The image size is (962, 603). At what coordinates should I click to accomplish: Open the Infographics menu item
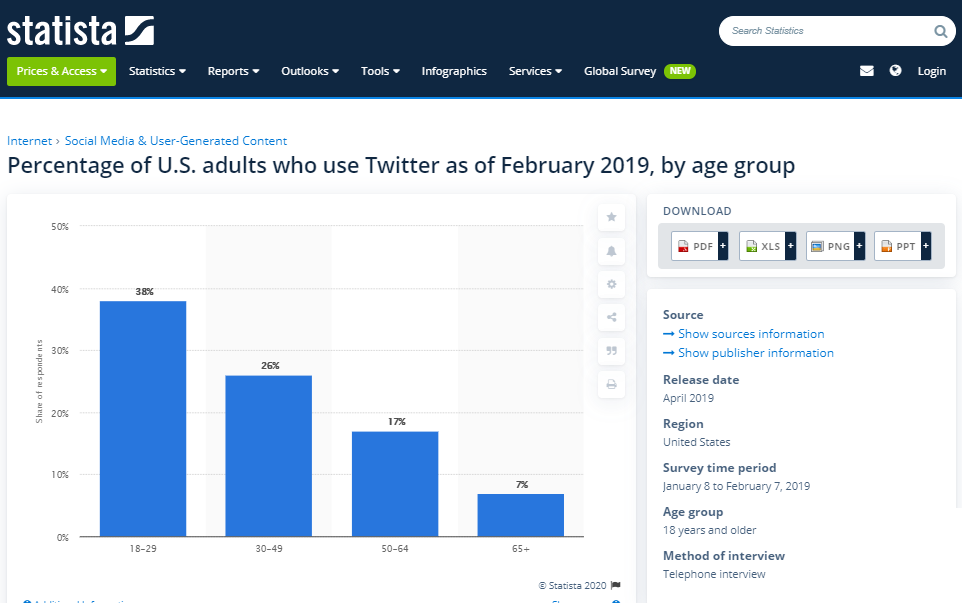click(x=454, y=71)
